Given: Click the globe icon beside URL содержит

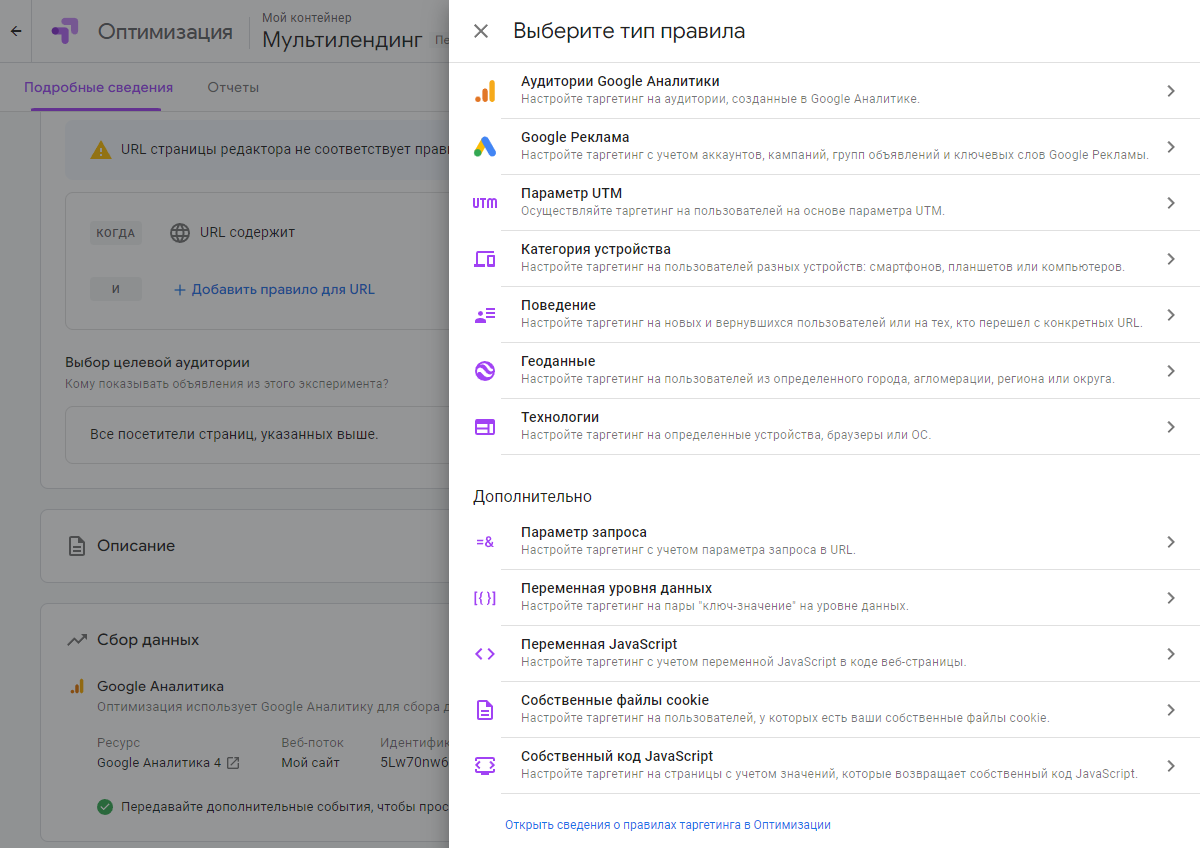Looking at the screenshot, I should (180, 233).
